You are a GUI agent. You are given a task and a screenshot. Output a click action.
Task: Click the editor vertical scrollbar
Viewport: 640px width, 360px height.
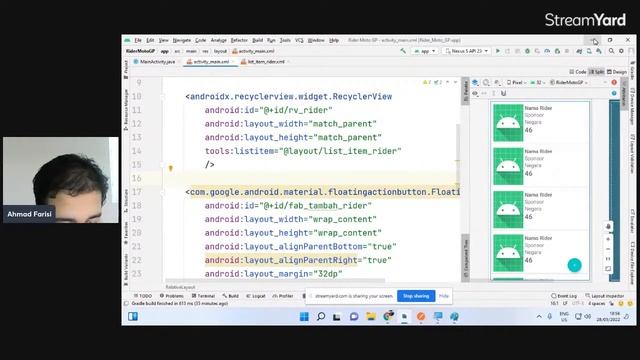[458, 155]
